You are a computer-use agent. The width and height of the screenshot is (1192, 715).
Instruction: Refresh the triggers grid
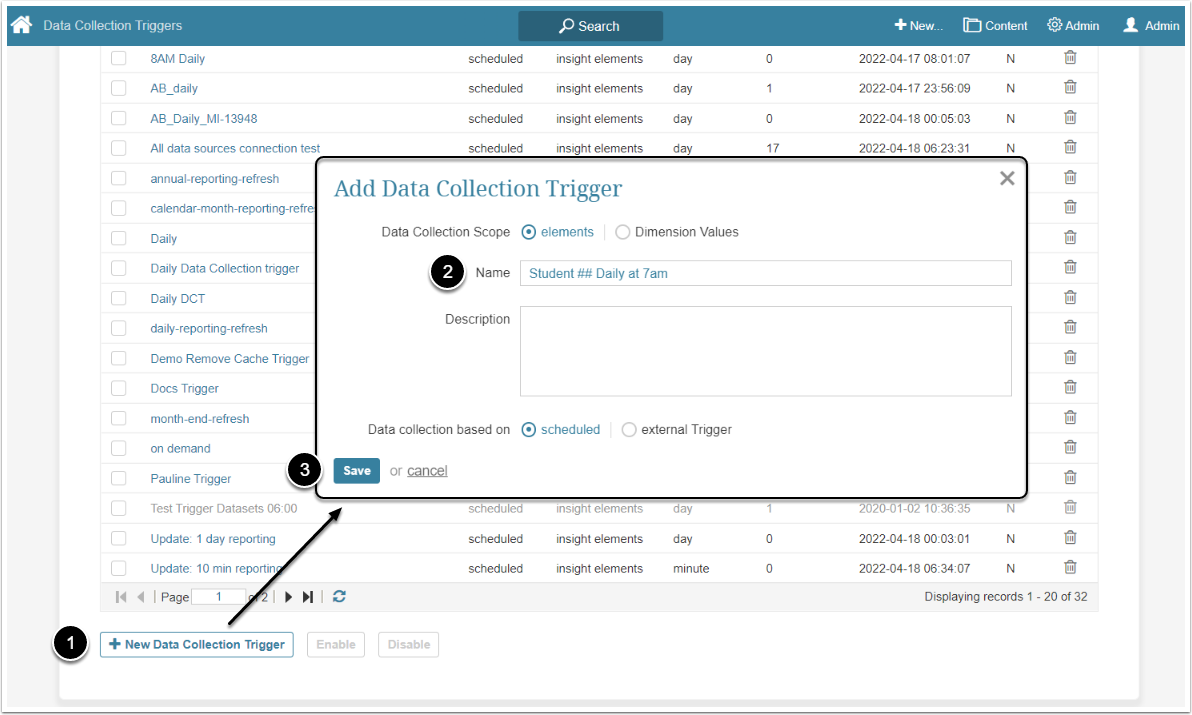[x=339, y=597]
